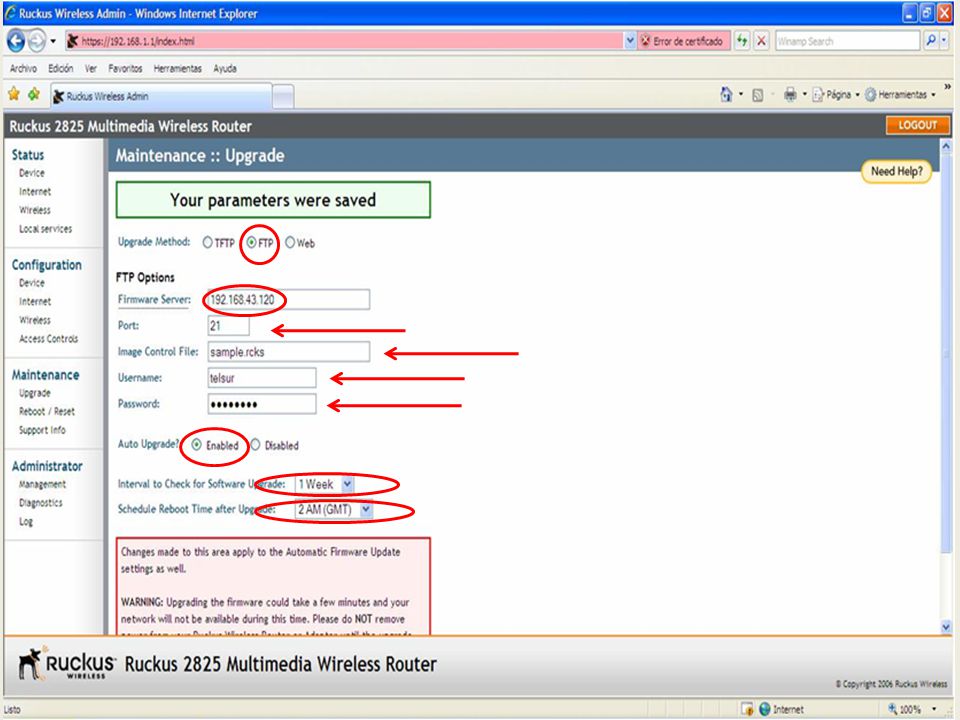The width and height of the screenshot is (960, 720).
Task: Click the page scrollbar up arrow
Action: [946, 146]
